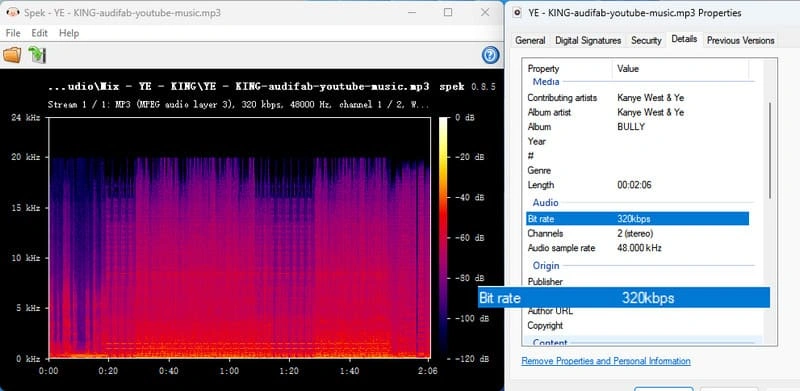This screenshot has height=391, width=800.
Task: Click the Stream info line in Spek
Action: (239, 105)
